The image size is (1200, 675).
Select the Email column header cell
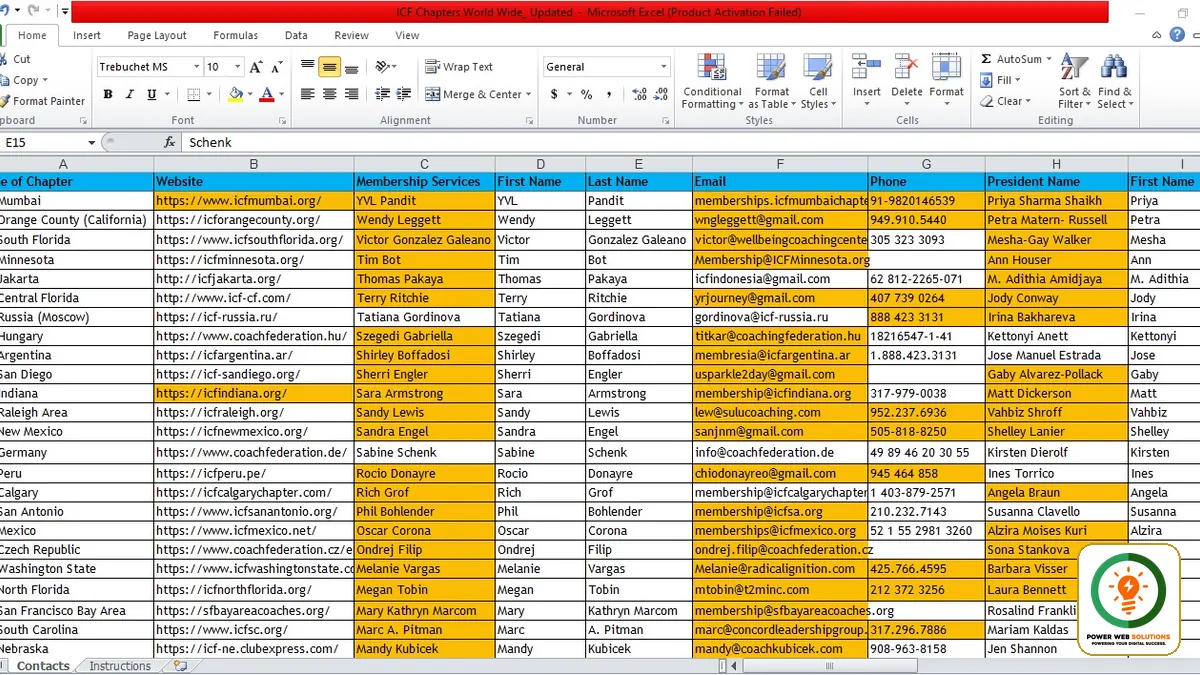[x=780, y=182]
